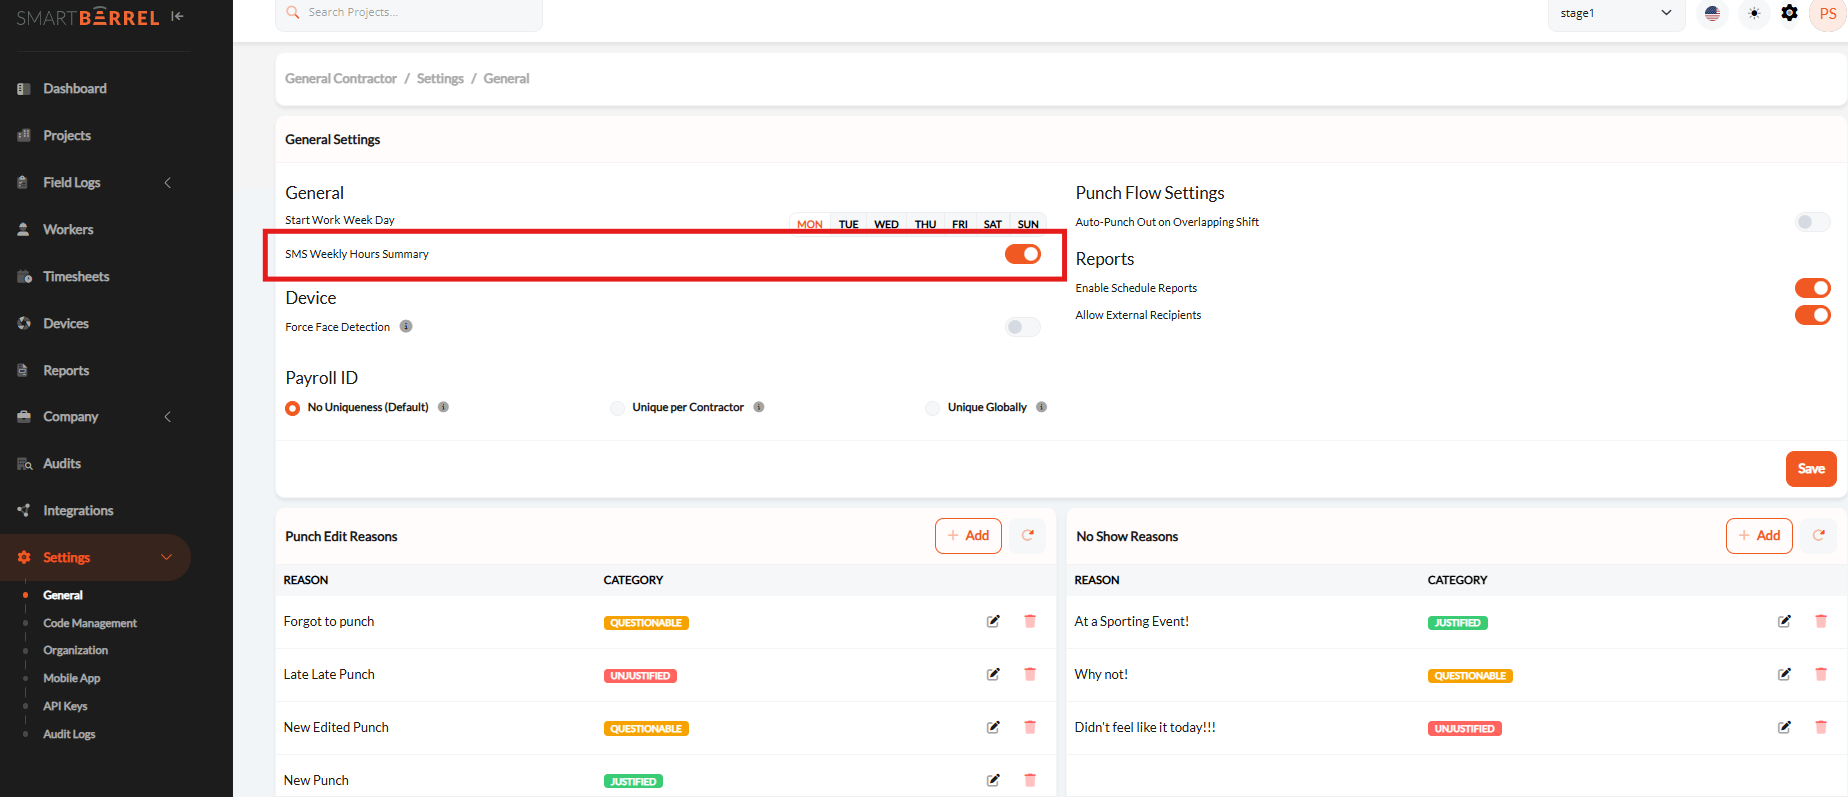The height and width of the screenshot is (797, 1848).
Task: Click the Projects sidebar icon
Action: point(24,135)
